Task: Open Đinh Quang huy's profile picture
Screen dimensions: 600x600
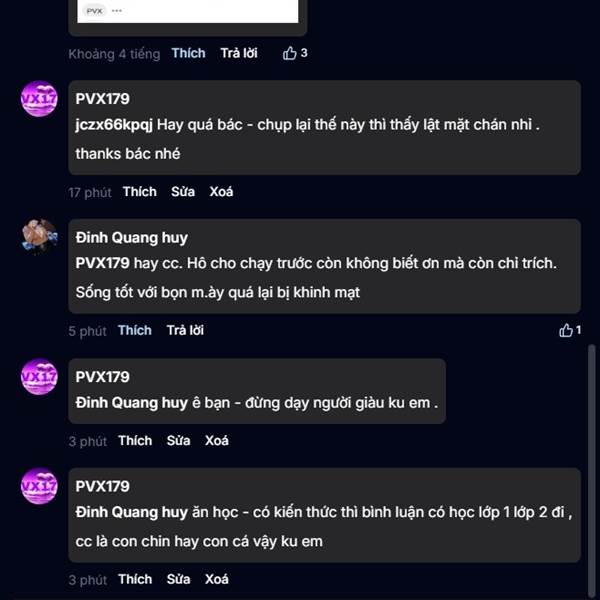Action: (39, 237)
